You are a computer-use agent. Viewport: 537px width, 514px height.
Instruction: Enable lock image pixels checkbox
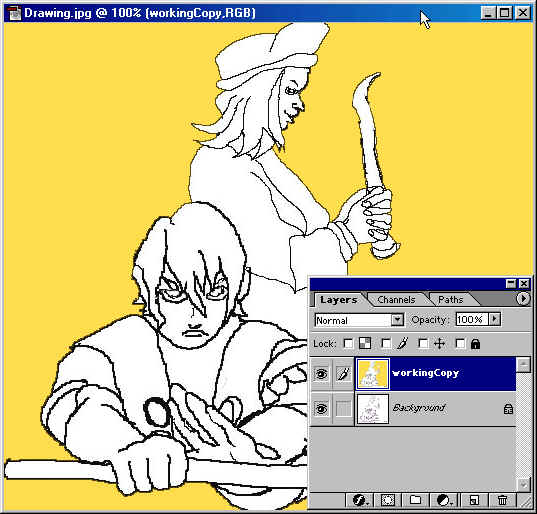click(386, 343)
